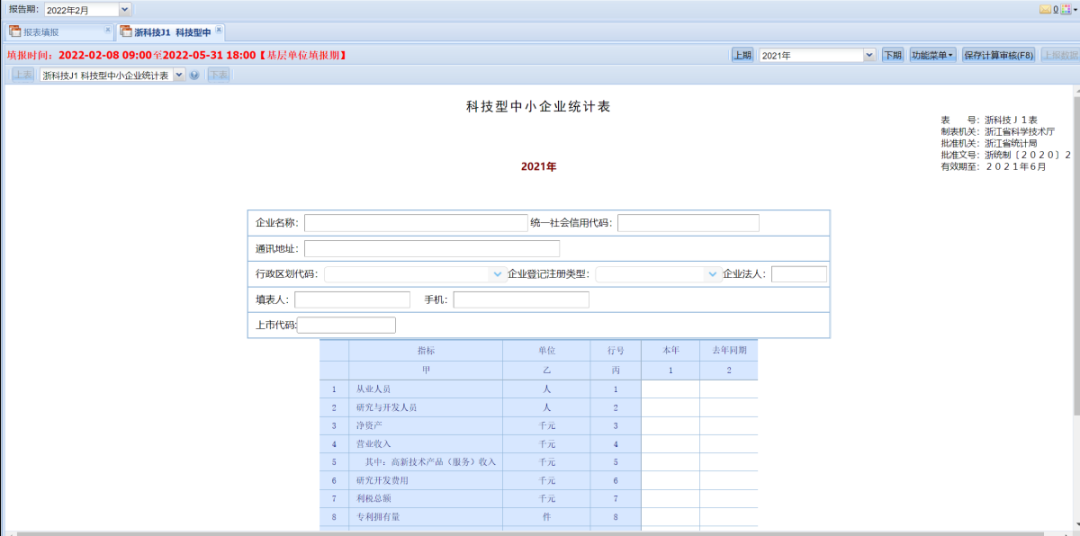Open the colorful theme grid icon

tap(1066, 10)
